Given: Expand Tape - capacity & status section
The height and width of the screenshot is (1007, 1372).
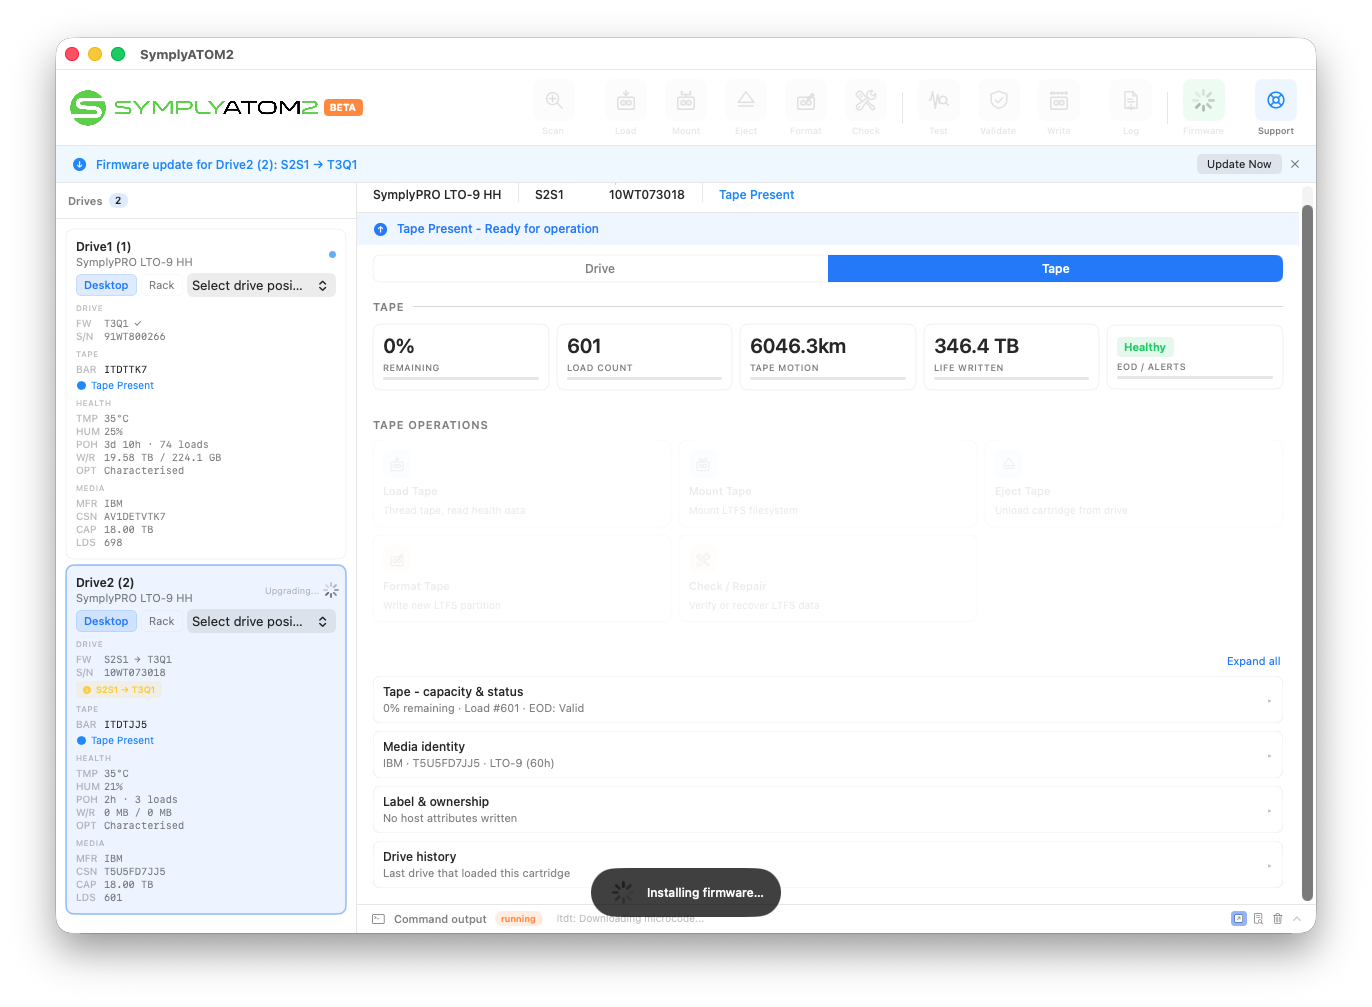Looking at the screenshot, I should (827, 700).
